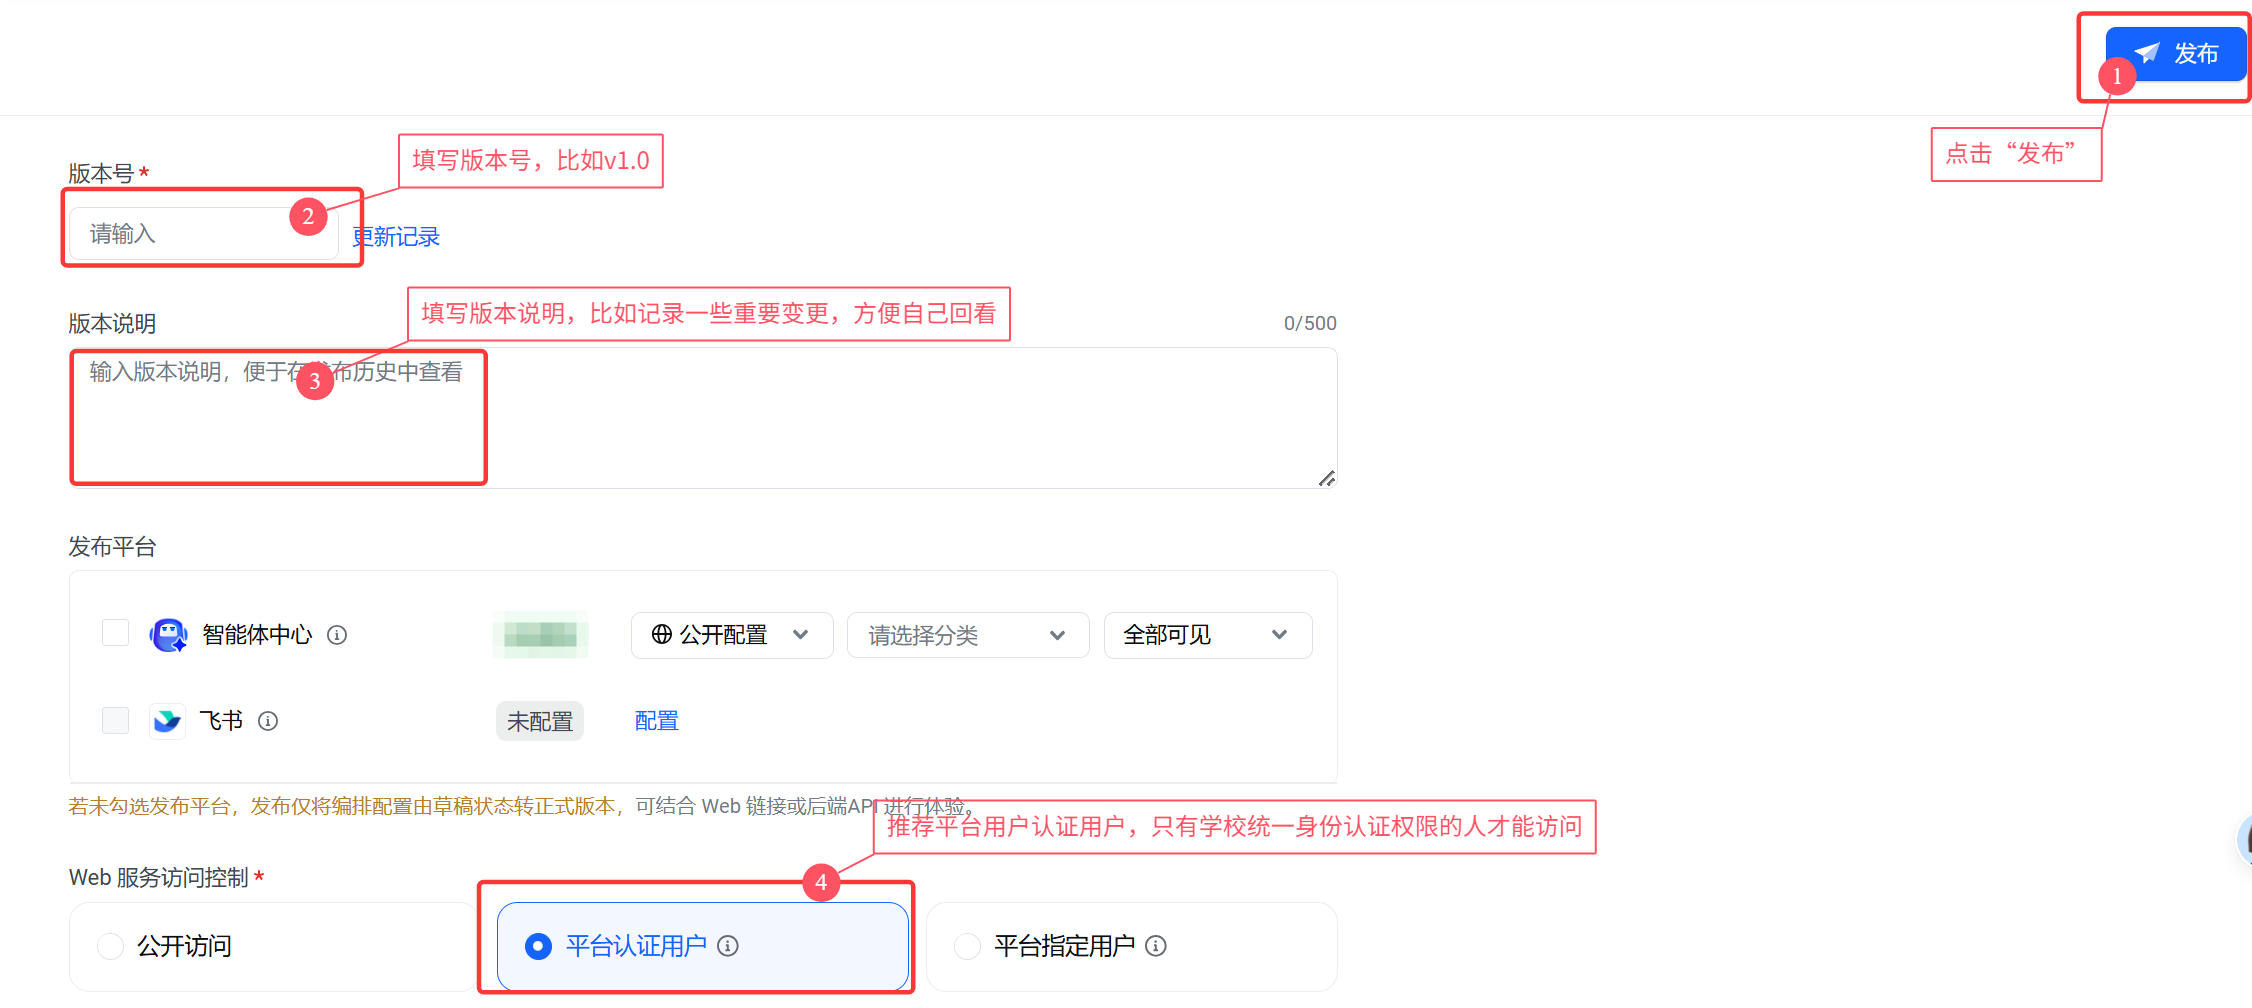Image resolution: width=2252 pixels, height=1008 pixels.
Task: Select the 平台指定用户 radio option
Action: tap(1132, 946)
